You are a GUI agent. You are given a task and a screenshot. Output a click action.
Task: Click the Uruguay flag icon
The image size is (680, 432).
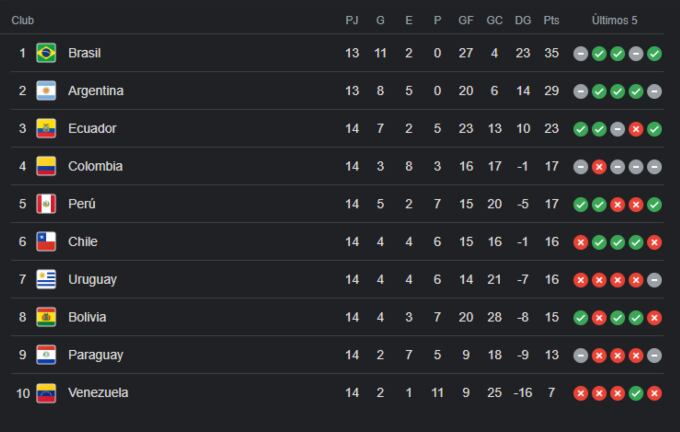(x=46, y=279)
